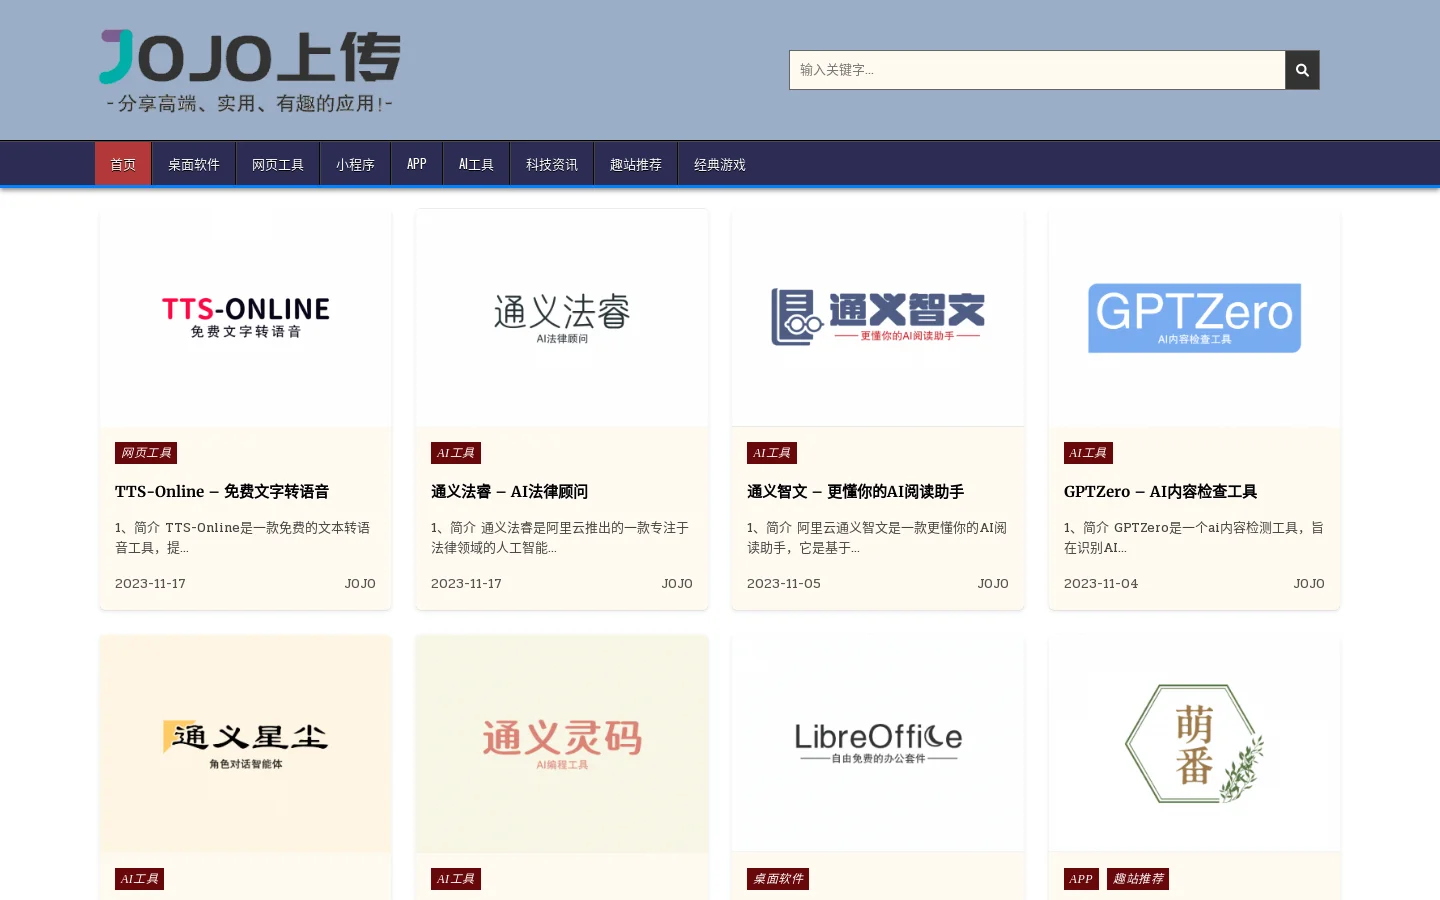Click the GPTZero summary excerpt text
This screenshot has height=900, width=1440.
click(1194, 538)
